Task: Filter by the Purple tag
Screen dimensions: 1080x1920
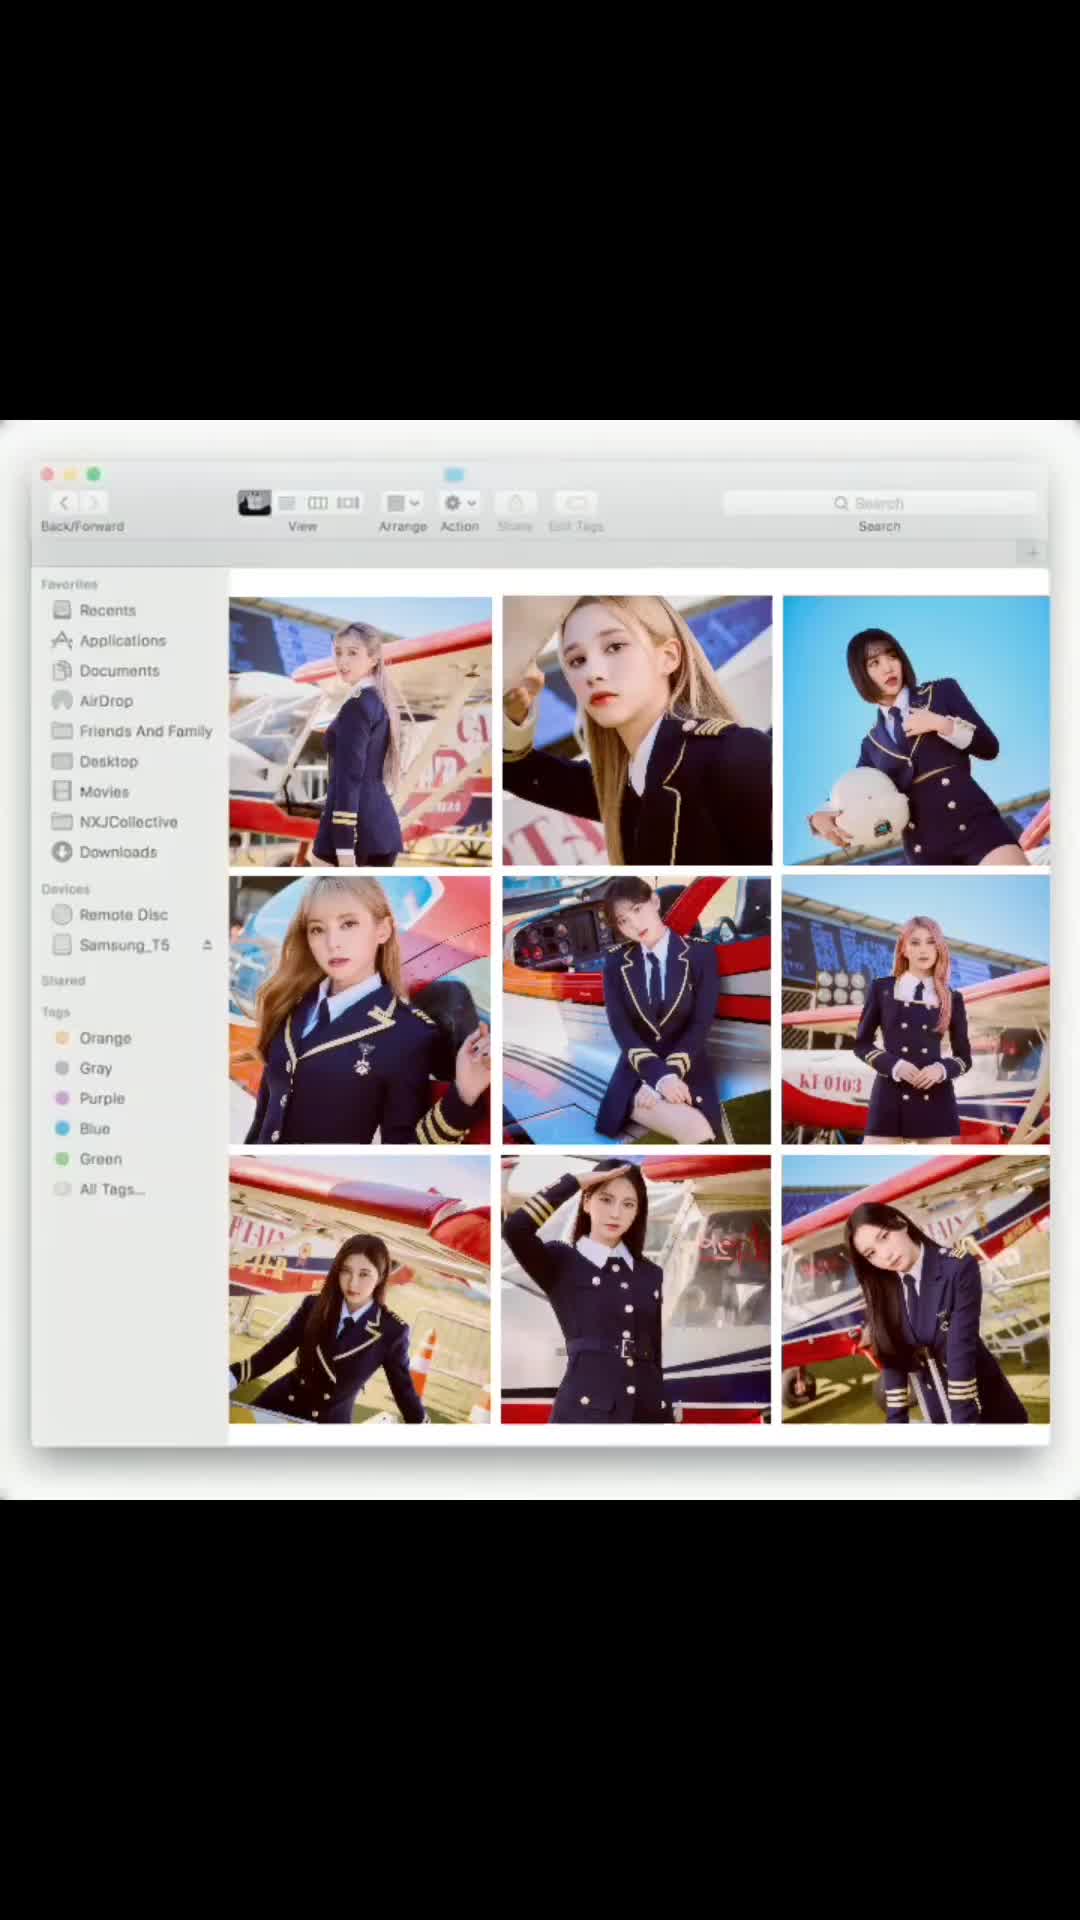Action: tap(90, 1098)
